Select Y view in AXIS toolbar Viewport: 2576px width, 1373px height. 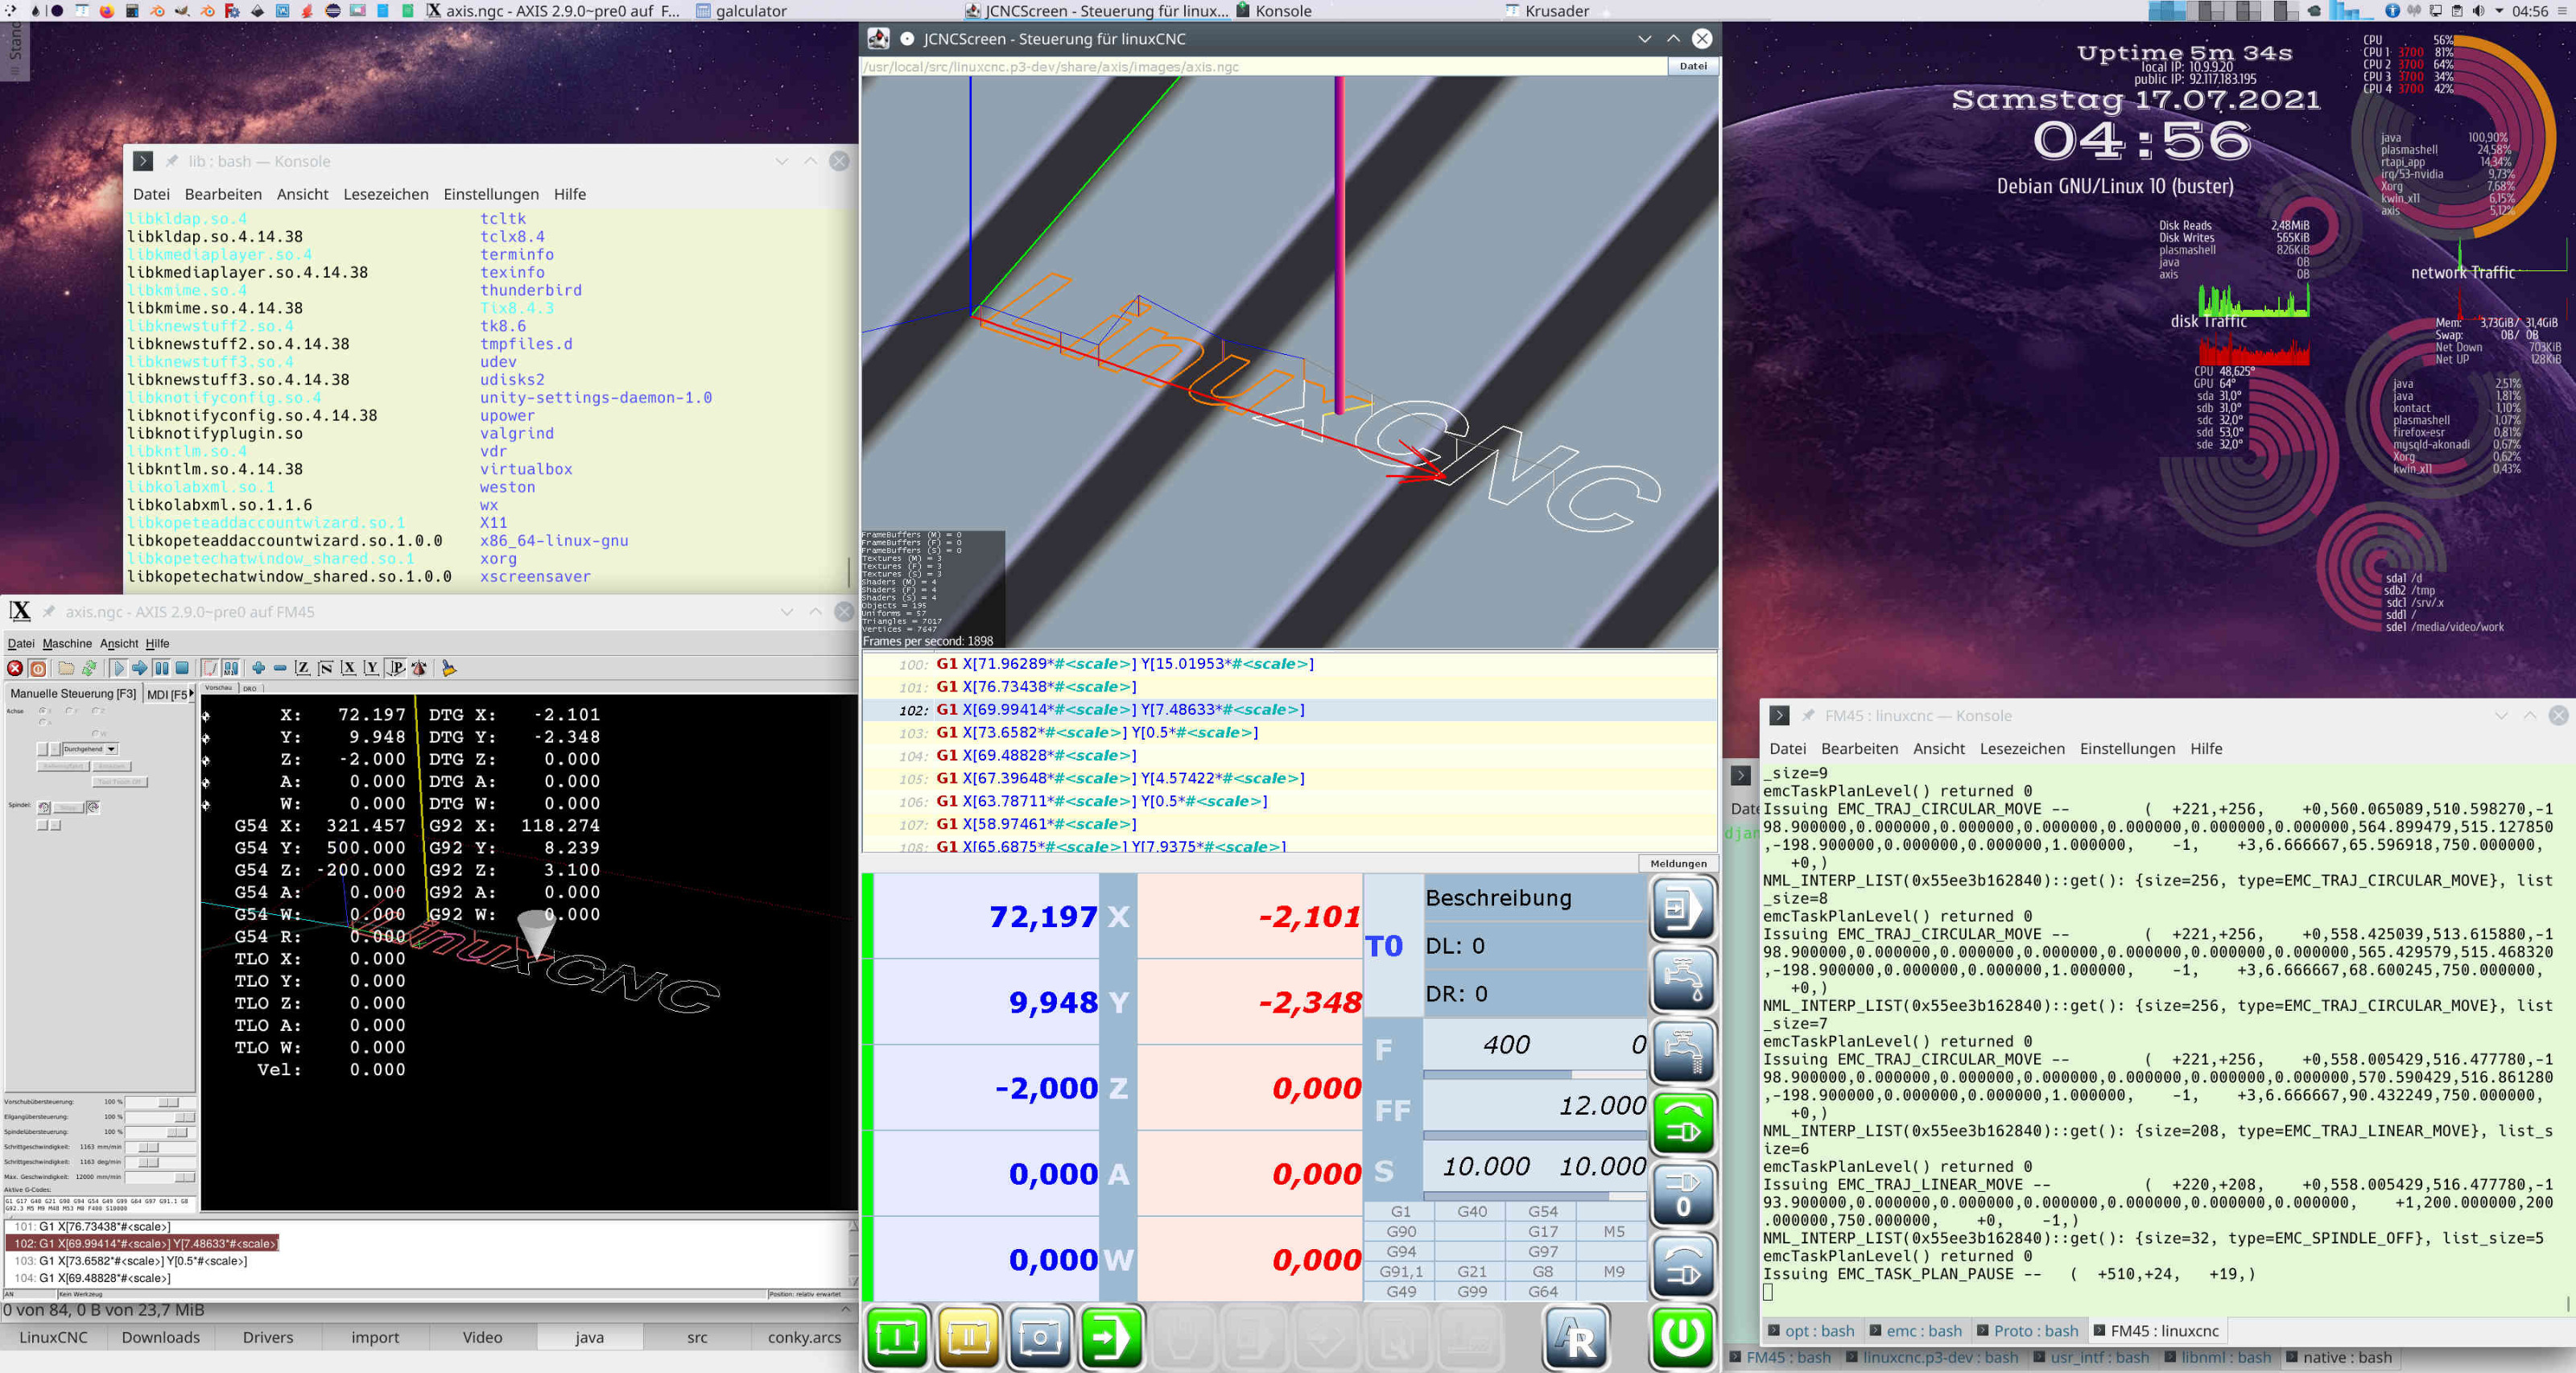tap(371, 668)
